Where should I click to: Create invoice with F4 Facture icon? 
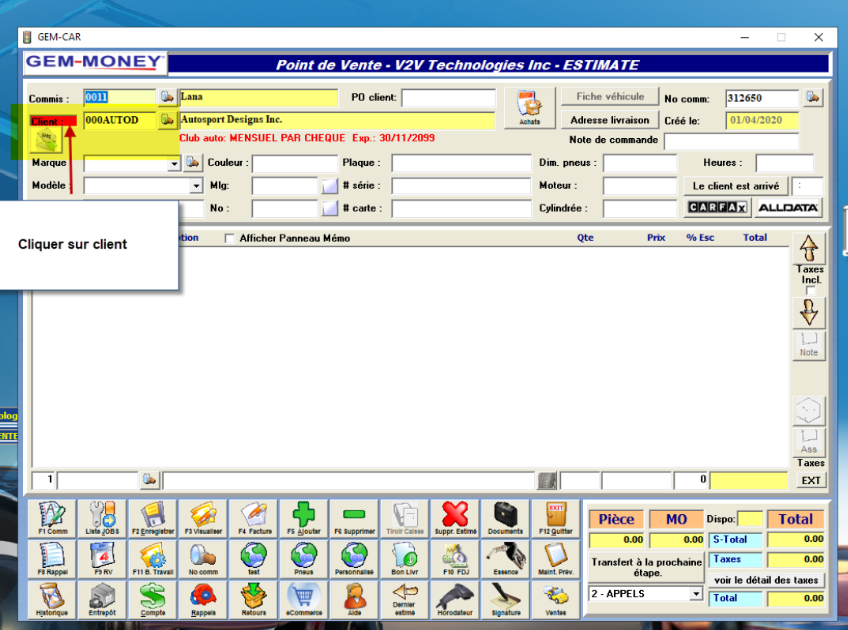[254, 519]
